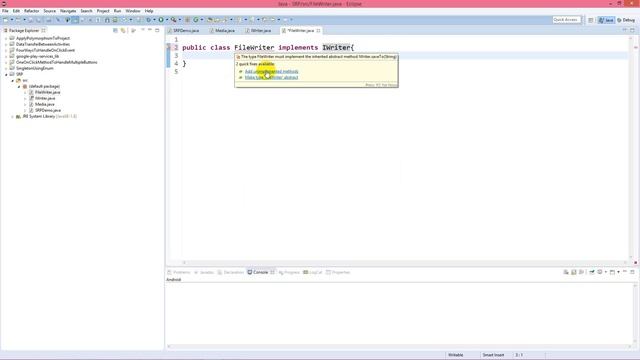Apply the Add unimplemented methods quick fix
This screenshot has height=360, width=640.
tap(271, 71)
